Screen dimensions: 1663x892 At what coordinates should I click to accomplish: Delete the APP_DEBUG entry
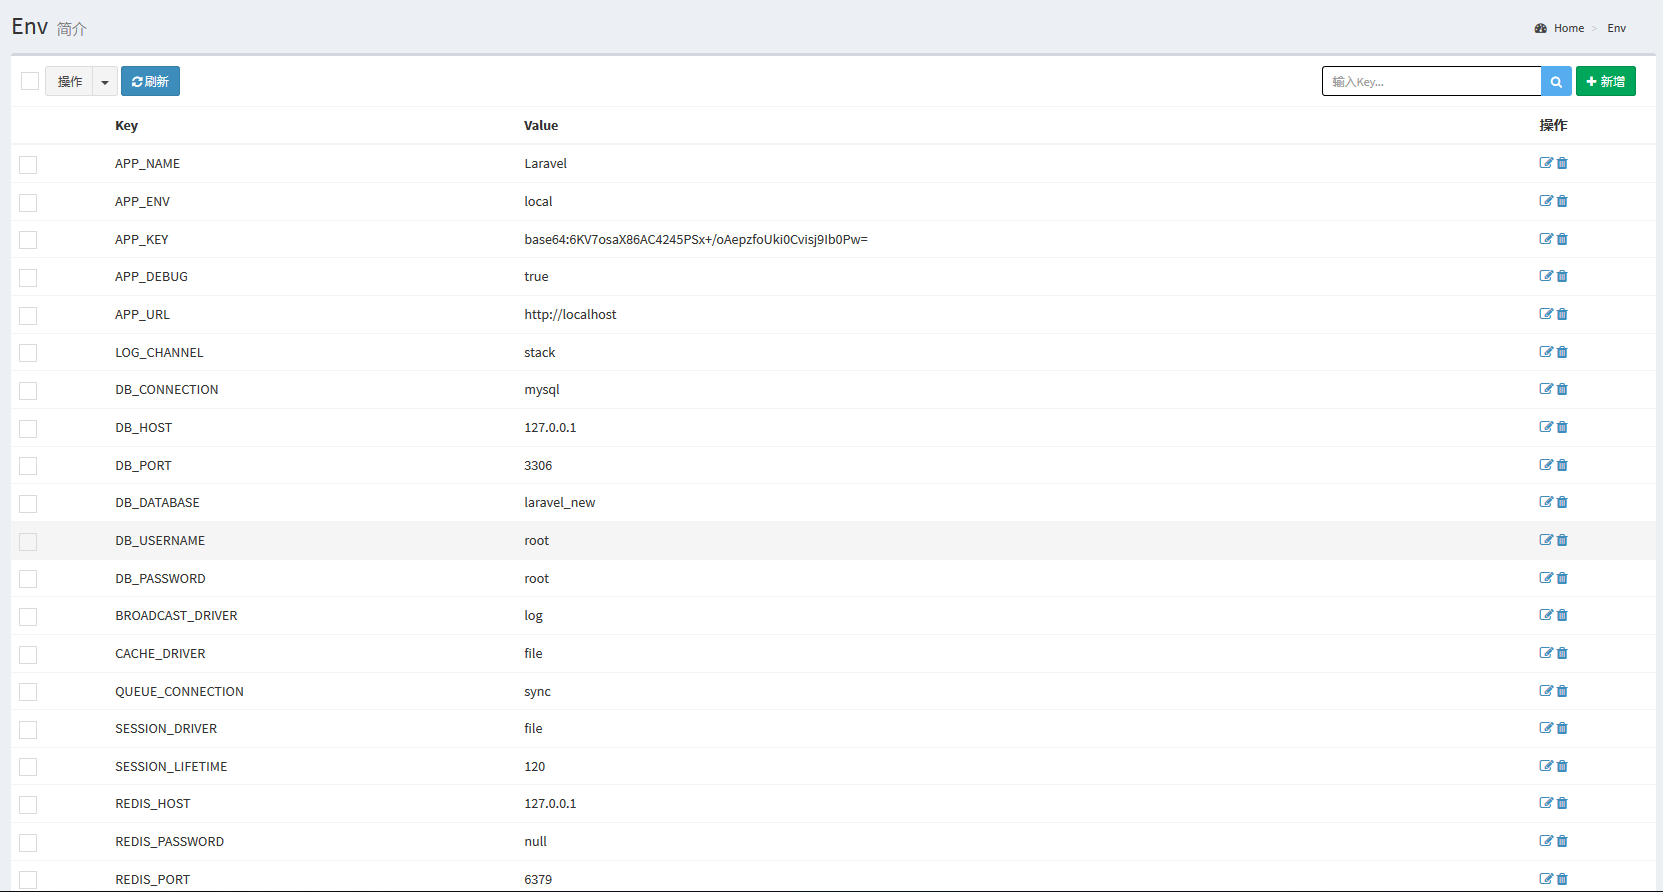(1562, 276)
